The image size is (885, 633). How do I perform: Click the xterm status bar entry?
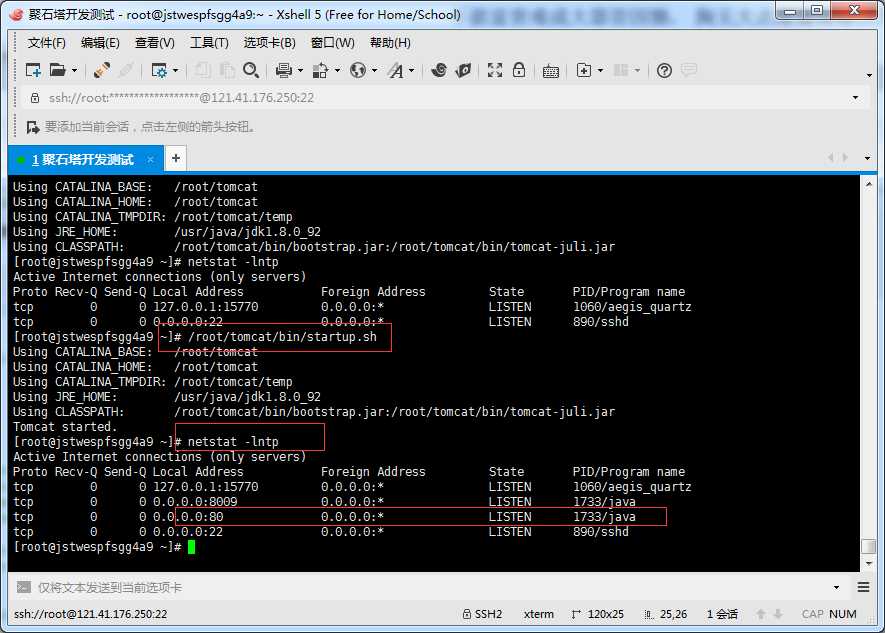pos(538,614)
